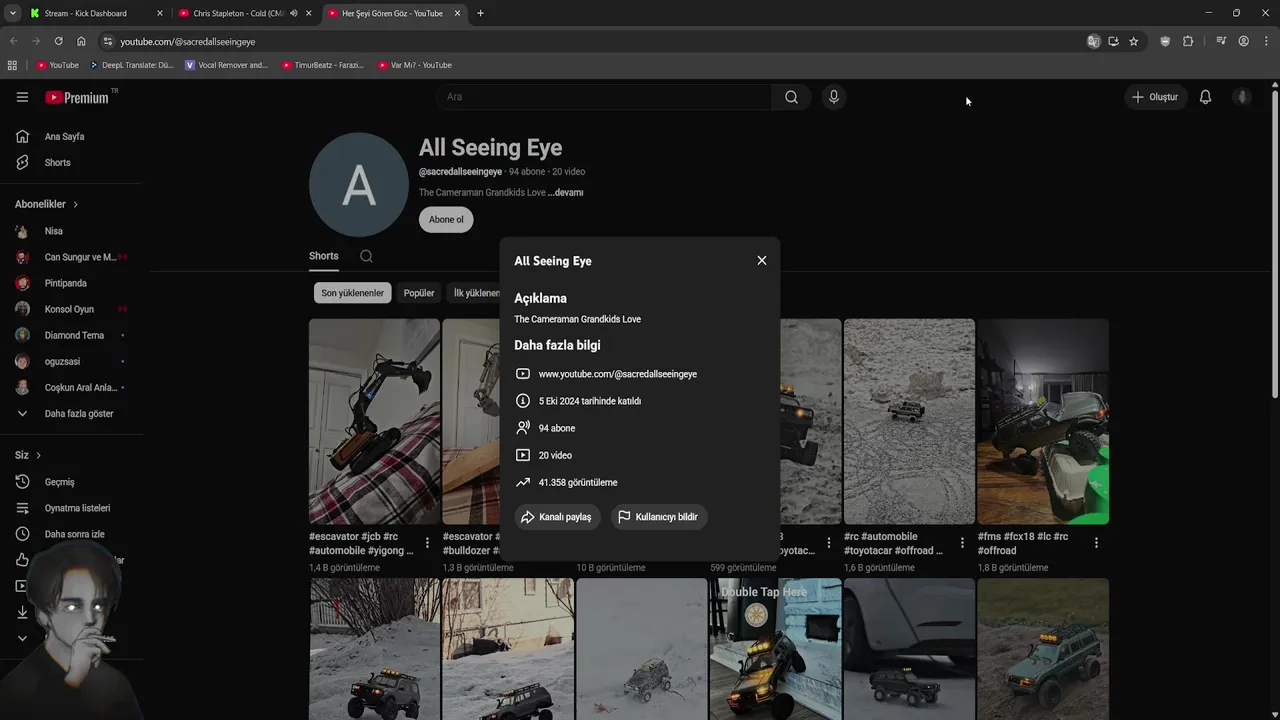Open options for the #escavator #jcb short
Image resolution: width=1280 pixels, height=720 pixels.
427,543
